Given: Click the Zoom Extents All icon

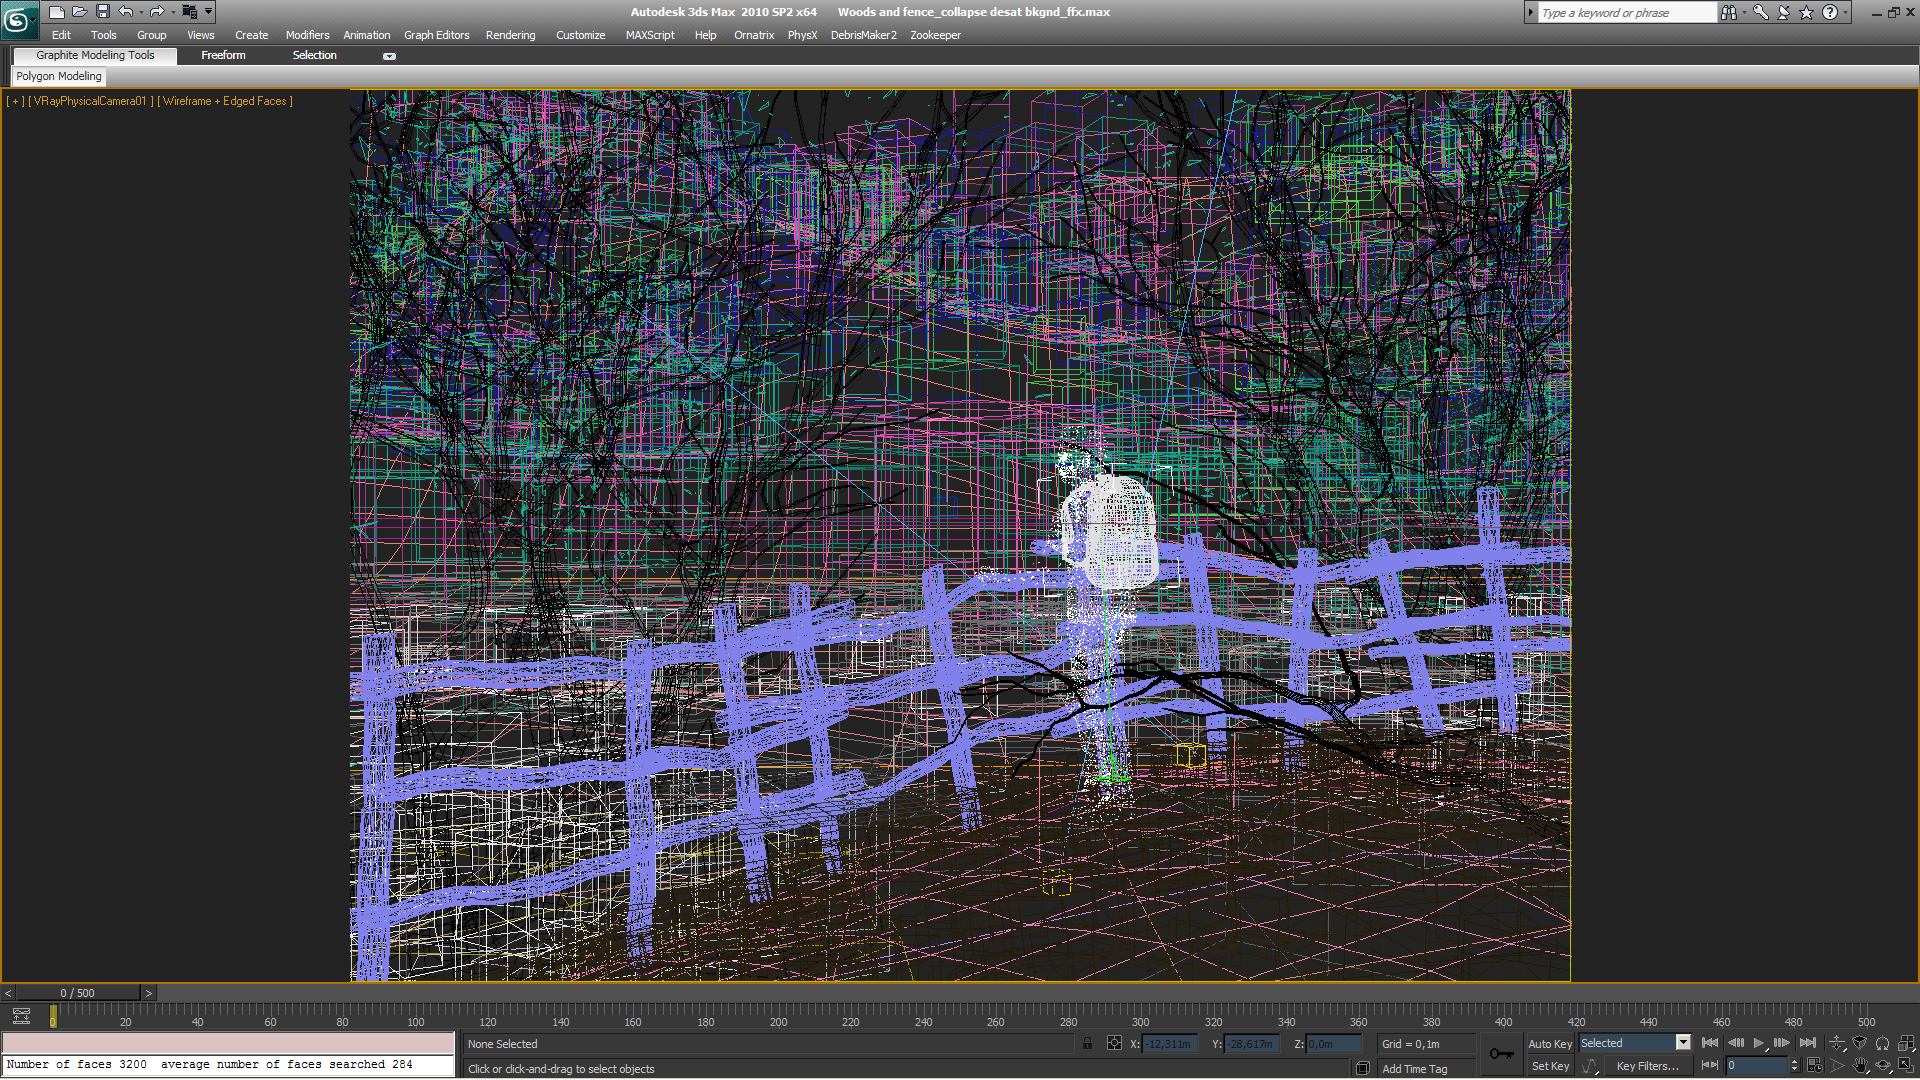Looking at the screenshot, I should pos(1906,1043).
